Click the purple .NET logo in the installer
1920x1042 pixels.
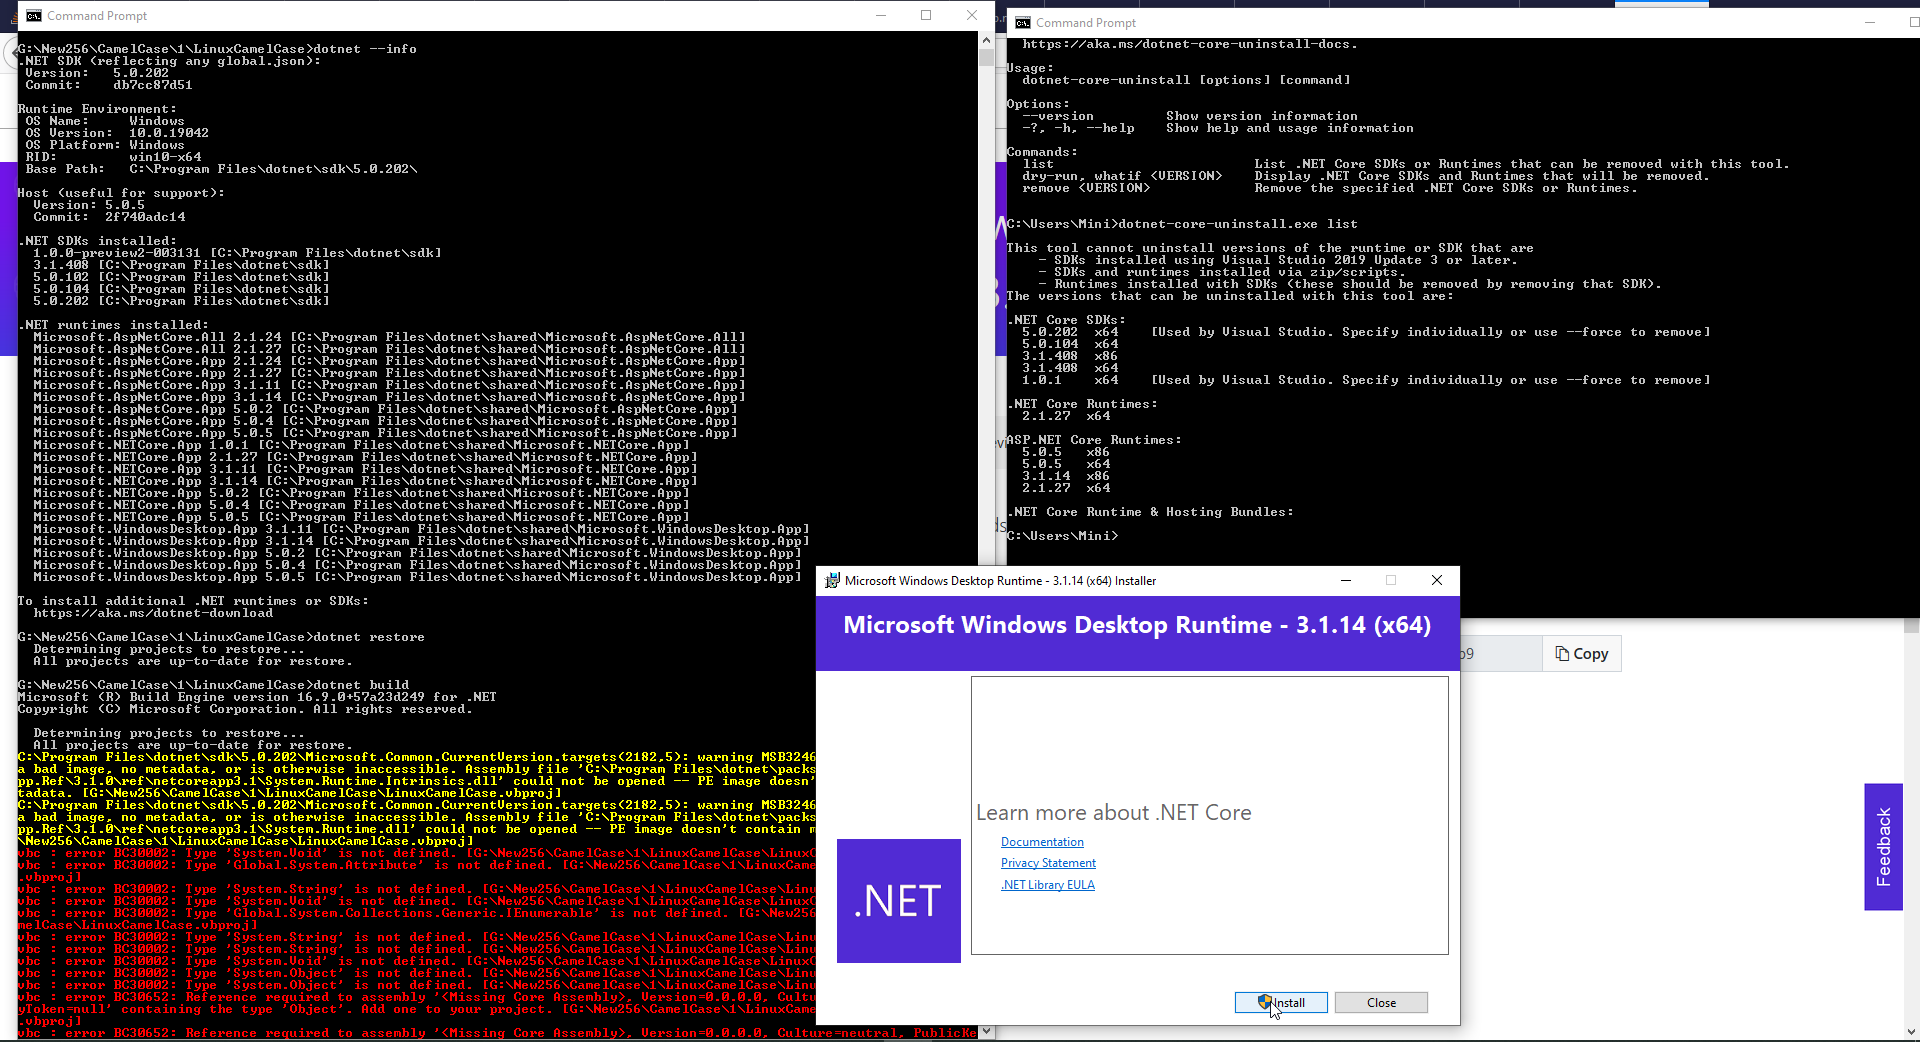(899, 901)
